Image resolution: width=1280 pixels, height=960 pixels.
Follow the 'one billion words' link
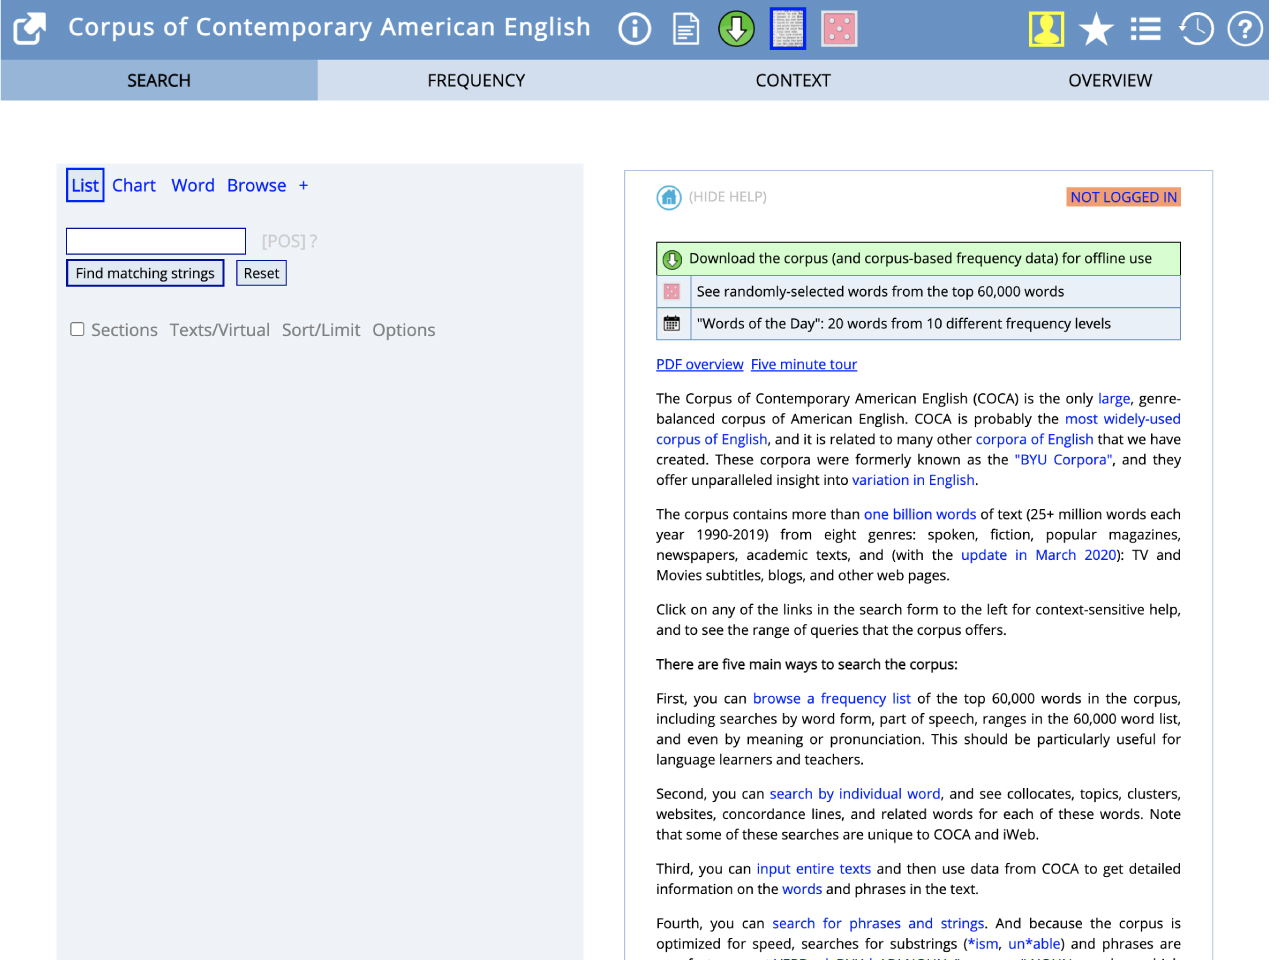click(920, 514)
